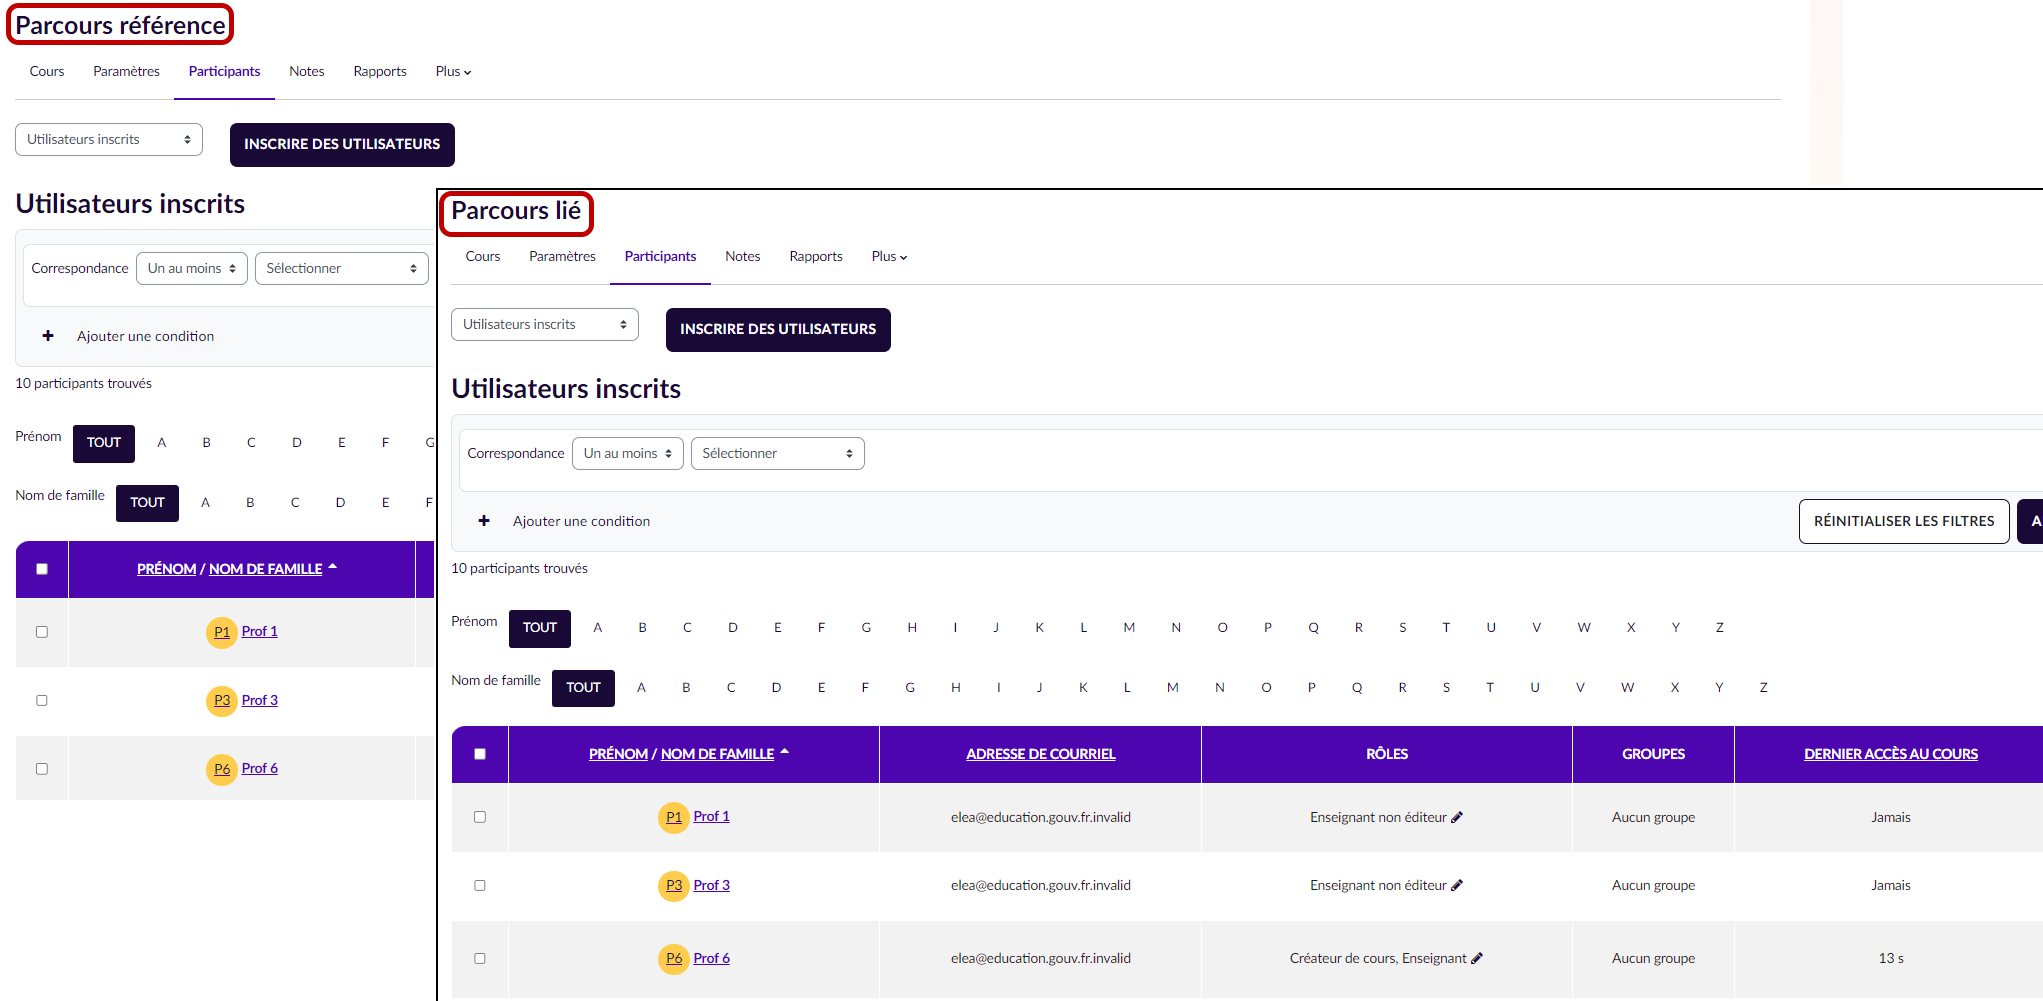Edit Prof 3 role with pencil icon
The width and height of the screenshot is (2043, 1001).
(x=1457, y=885)
